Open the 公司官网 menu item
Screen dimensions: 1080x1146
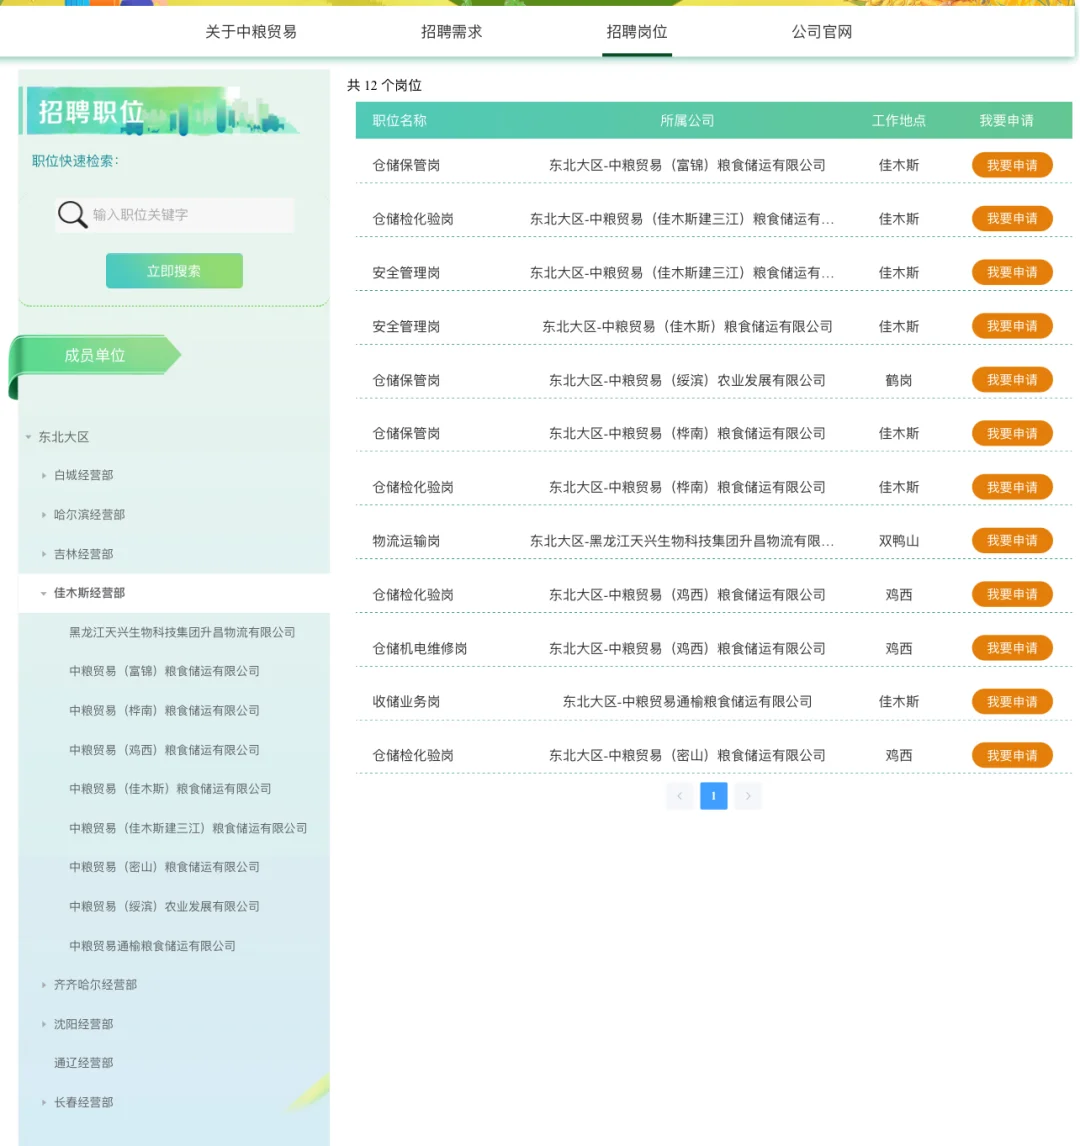(x=820, y=31)
